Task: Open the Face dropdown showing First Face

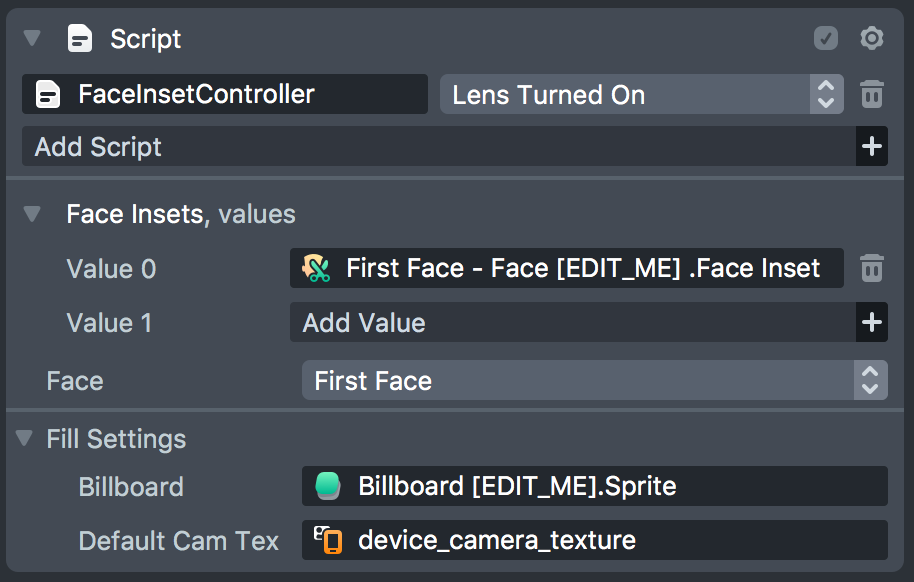Action: click(594, 381)
